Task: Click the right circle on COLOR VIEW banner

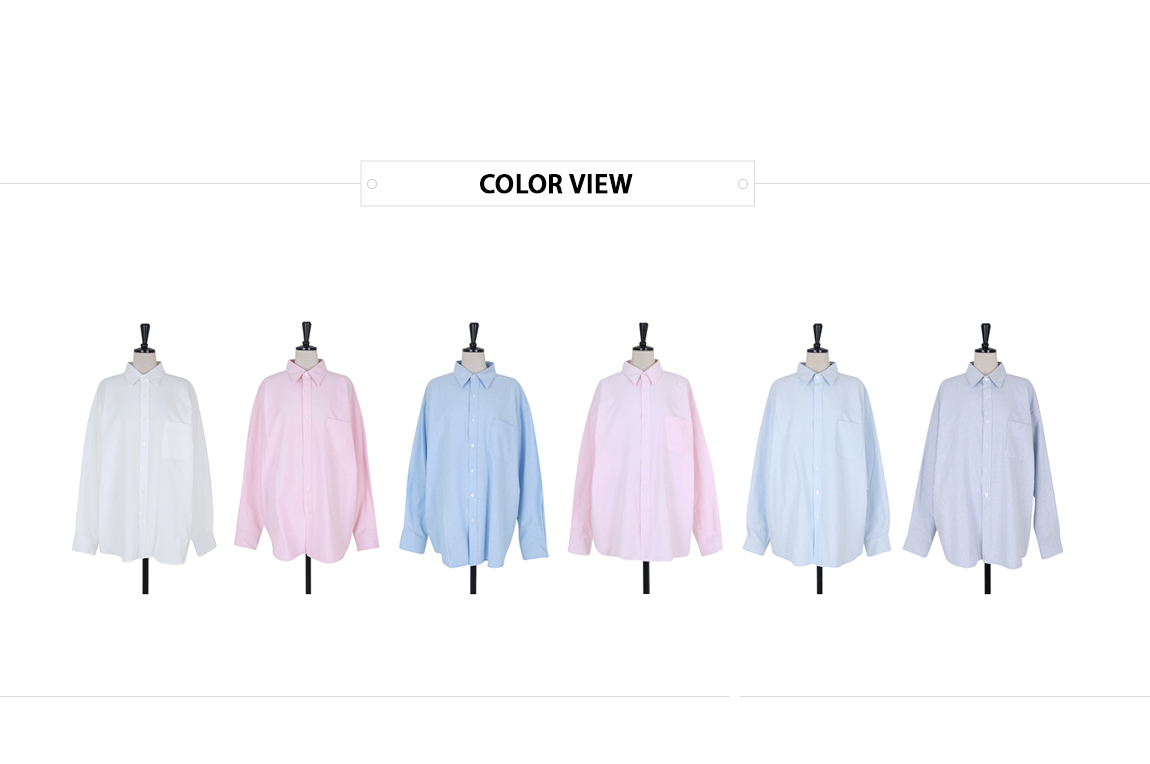Action: point(743,184)
